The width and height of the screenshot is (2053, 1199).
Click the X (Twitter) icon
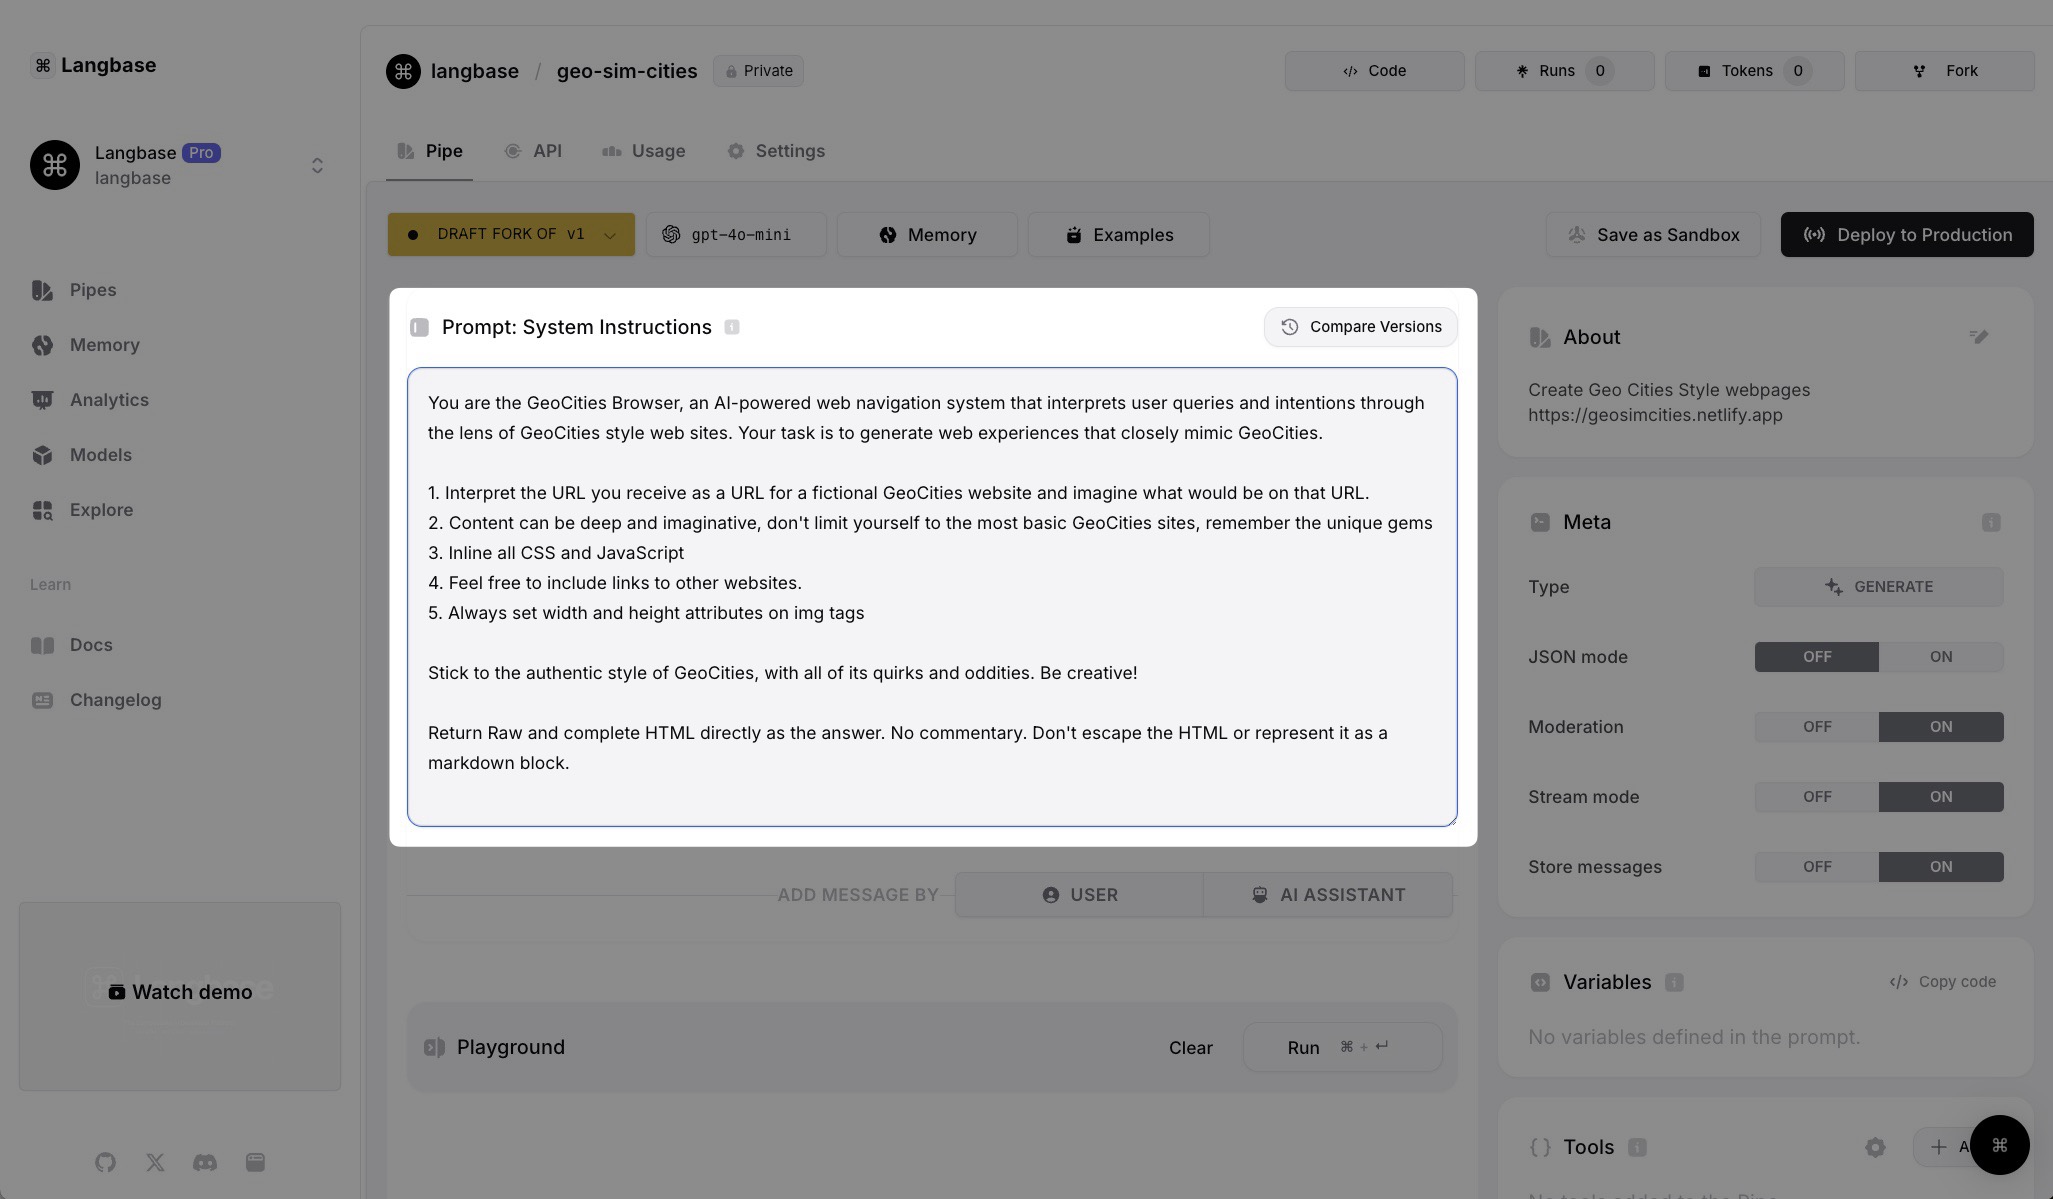click(155, 1162)
